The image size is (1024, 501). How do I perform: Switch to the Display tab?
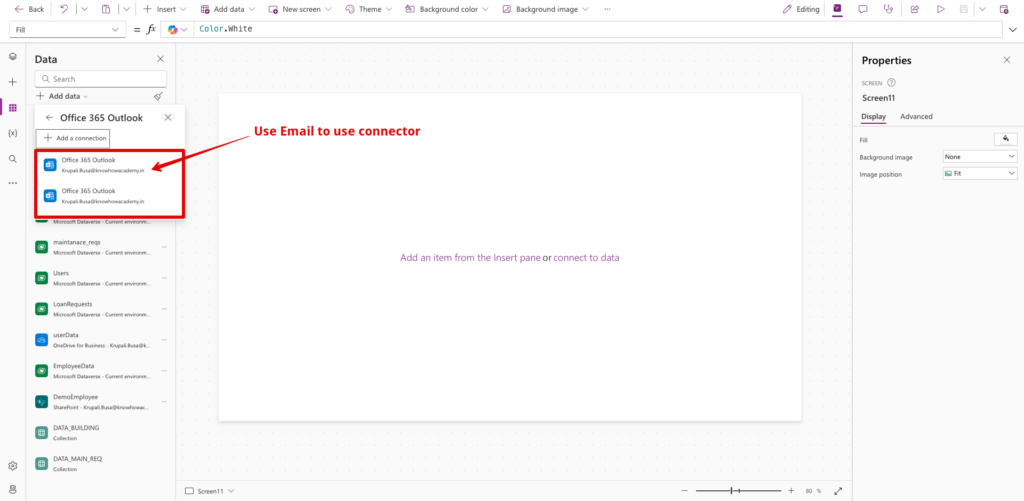(873, 116)
